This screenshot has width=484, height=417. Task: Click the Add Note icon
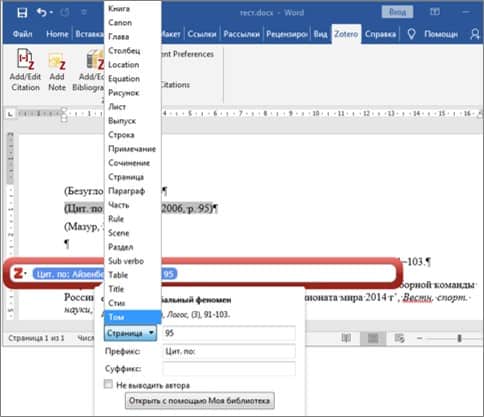(x=57, y=60)
